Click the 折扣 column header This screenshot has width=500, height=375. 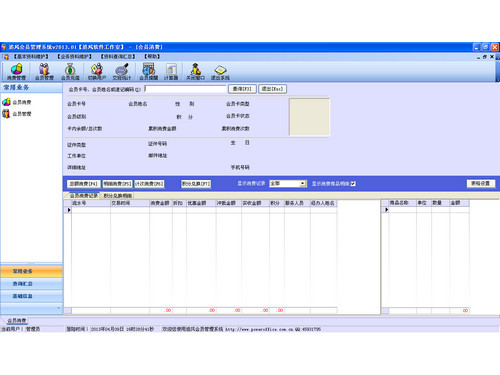click(179, 203)
